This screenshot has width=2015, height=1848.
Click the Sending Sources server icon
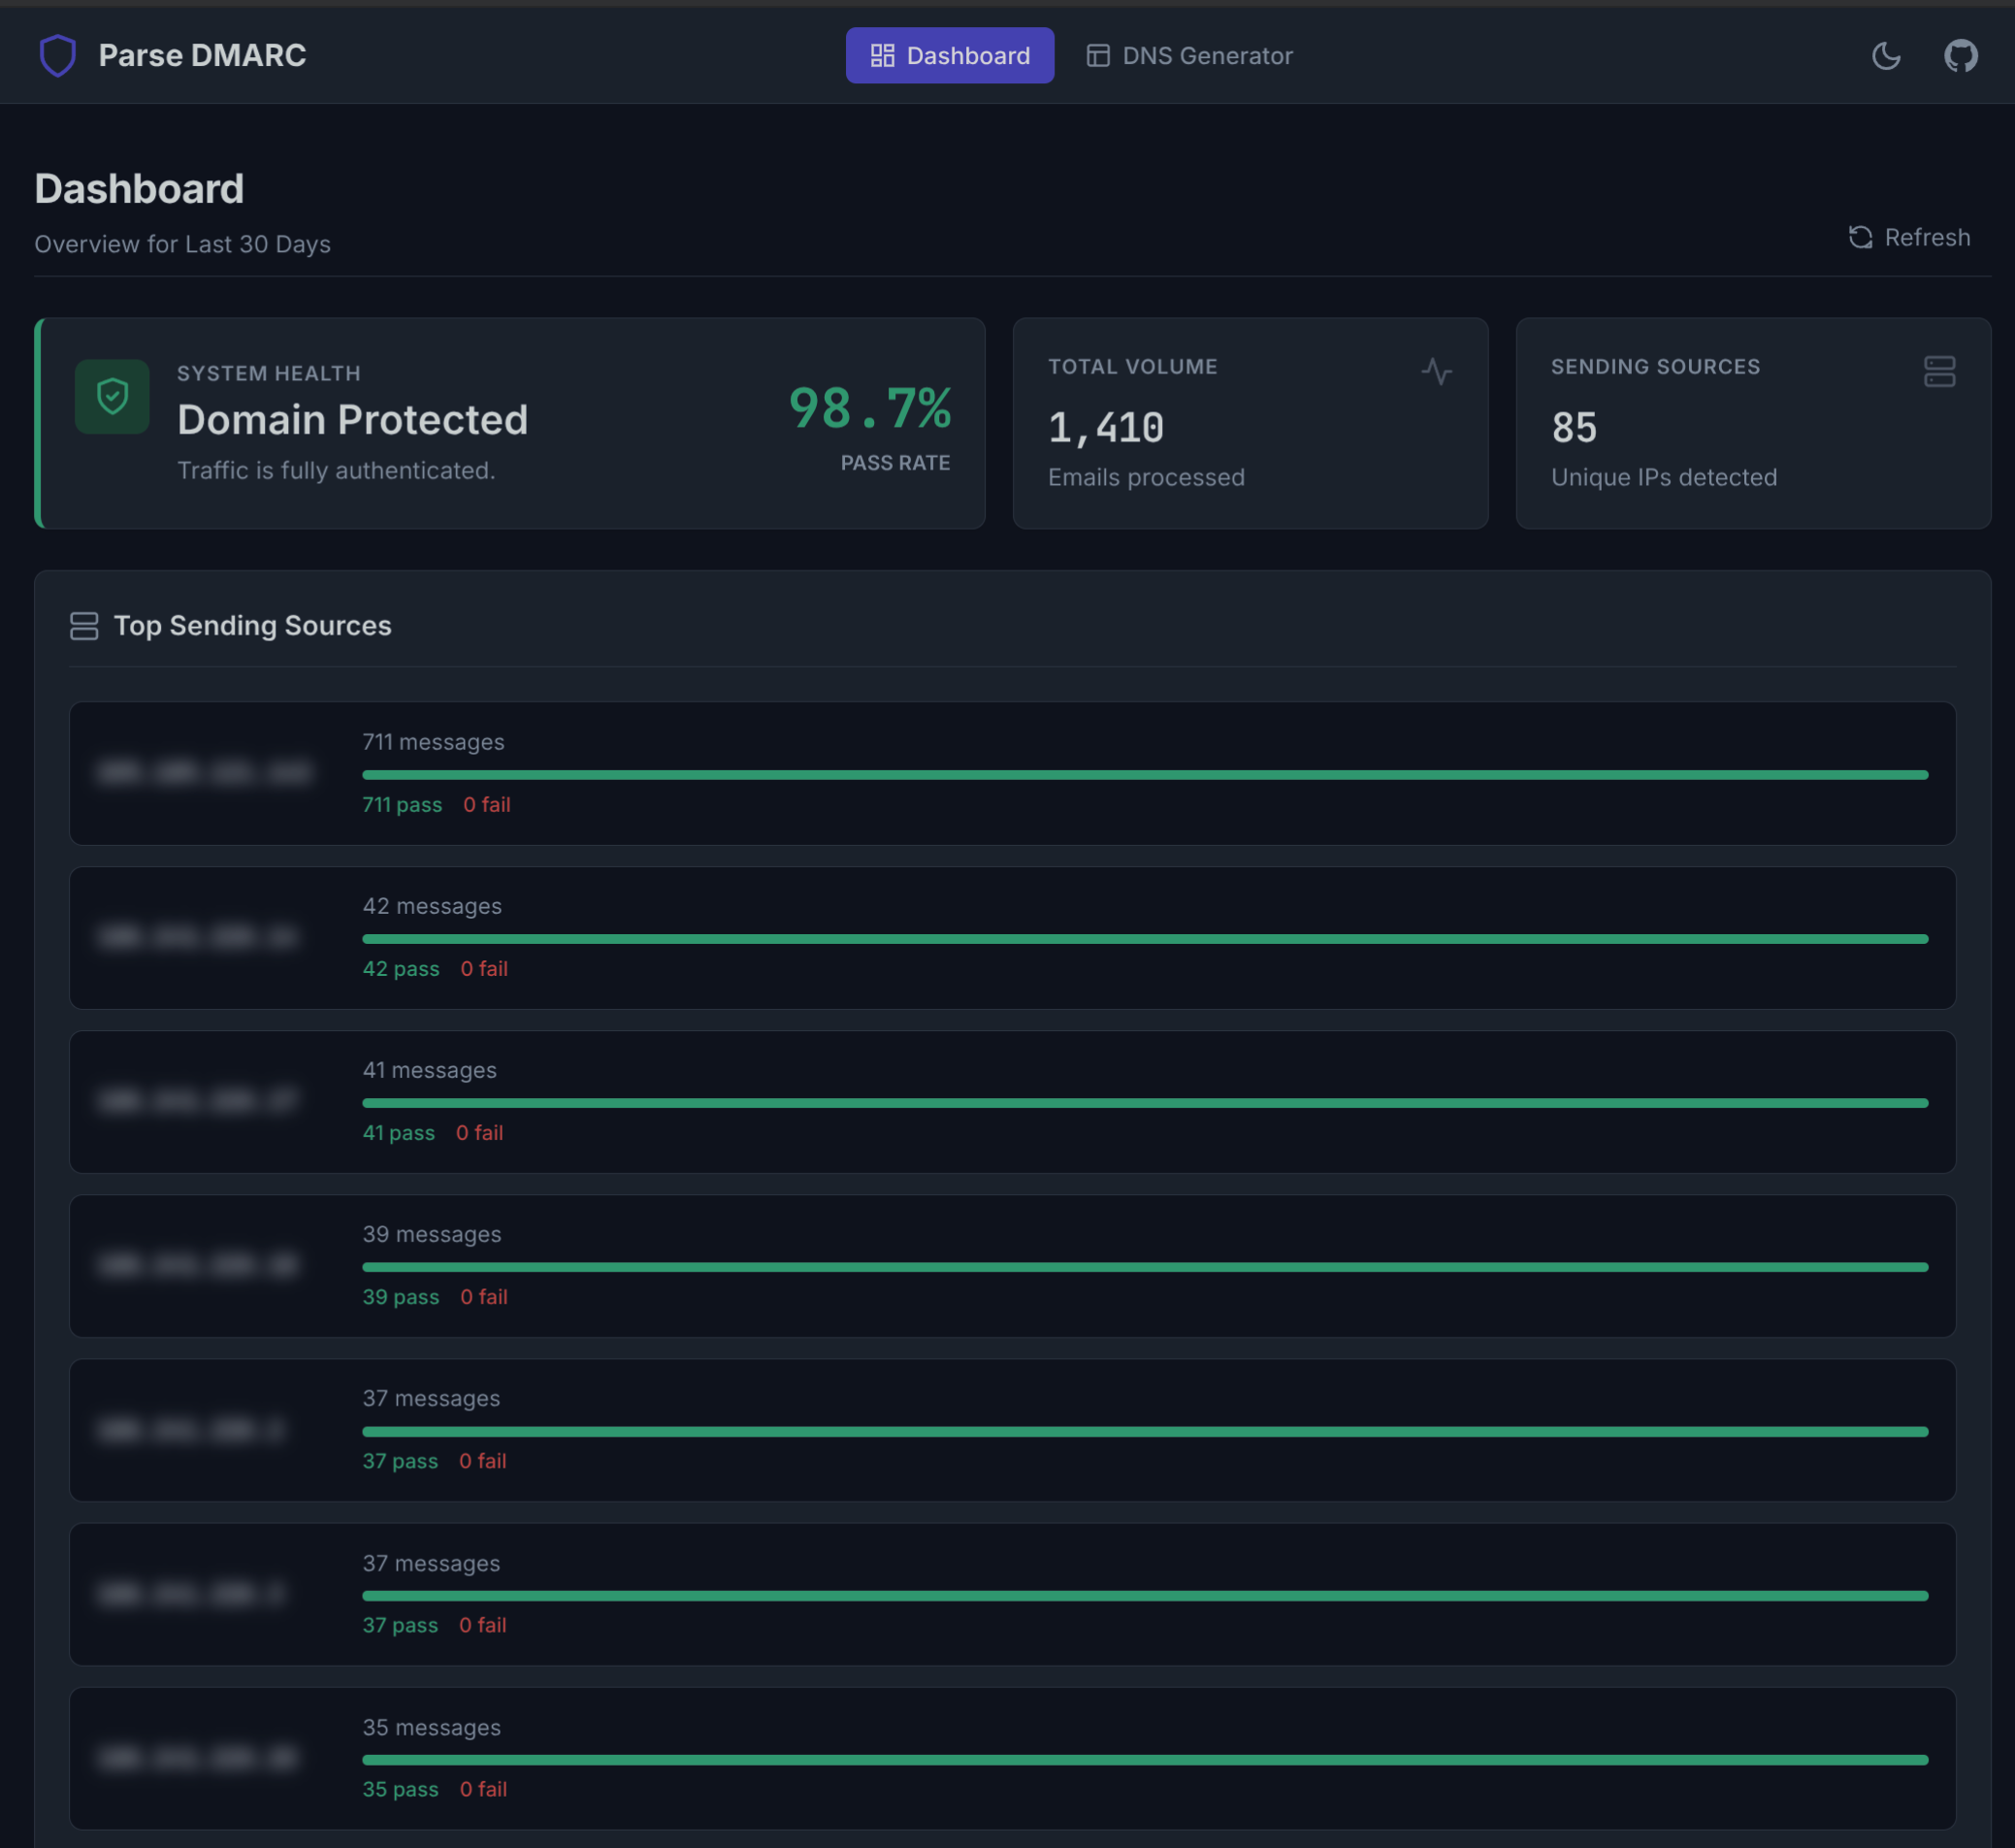[x=1939, y=371]
